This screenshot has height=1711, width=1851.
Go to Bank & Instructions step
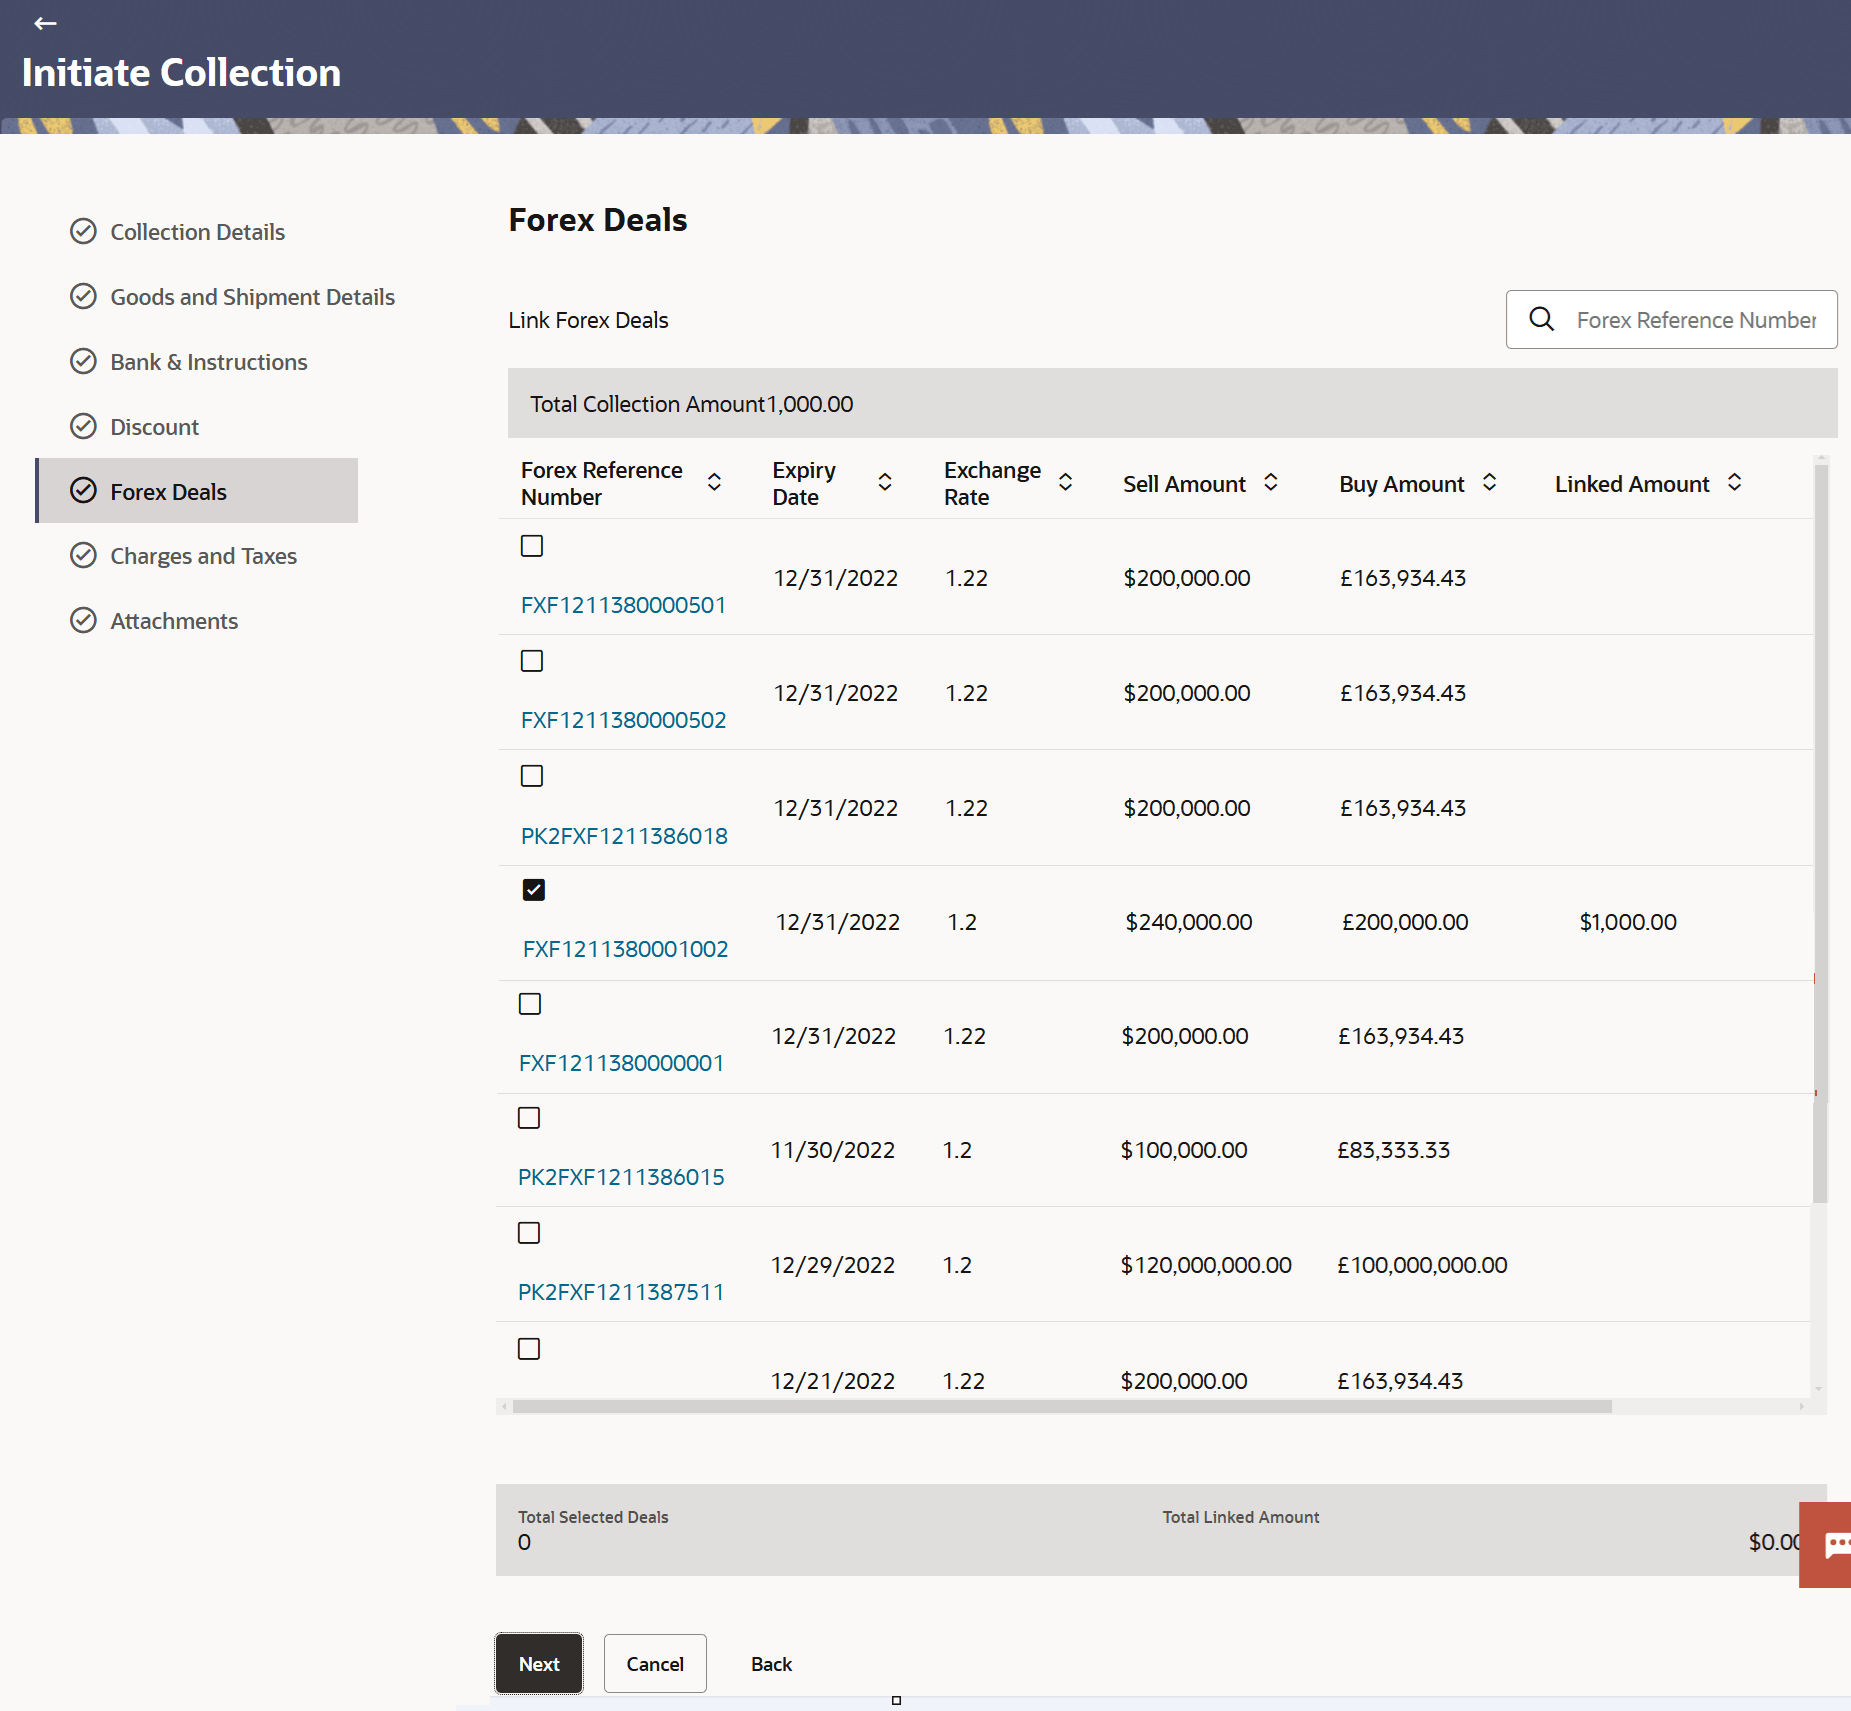click(x=208, y=362)
